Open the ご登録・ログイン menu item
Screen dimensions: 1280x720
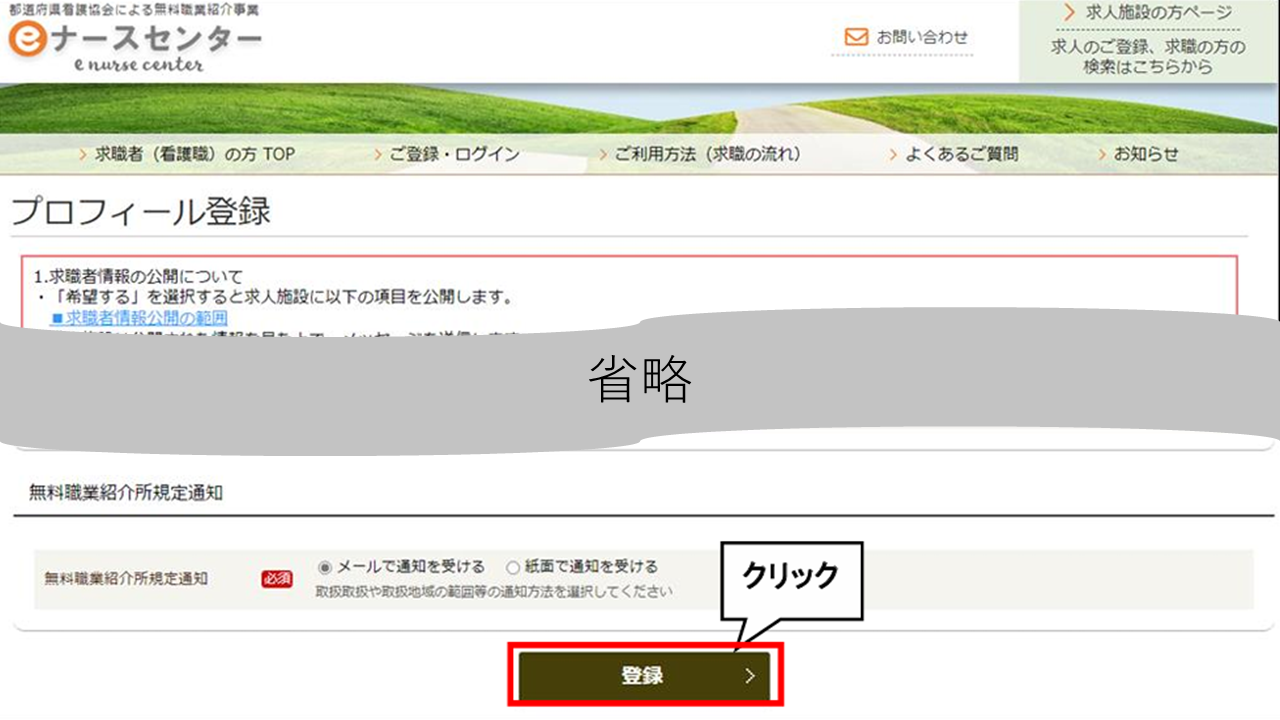tap(455, 154)
